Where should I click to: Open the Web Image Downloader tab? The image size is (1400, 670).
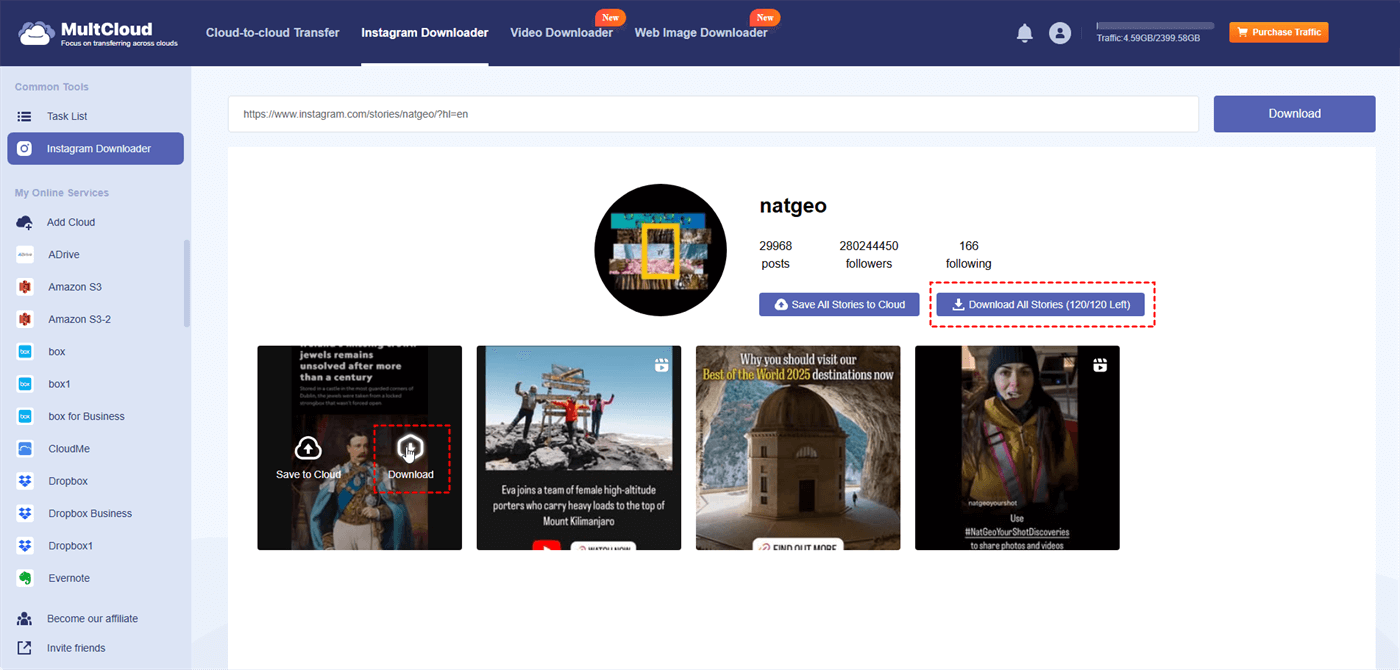click(701, 33)
